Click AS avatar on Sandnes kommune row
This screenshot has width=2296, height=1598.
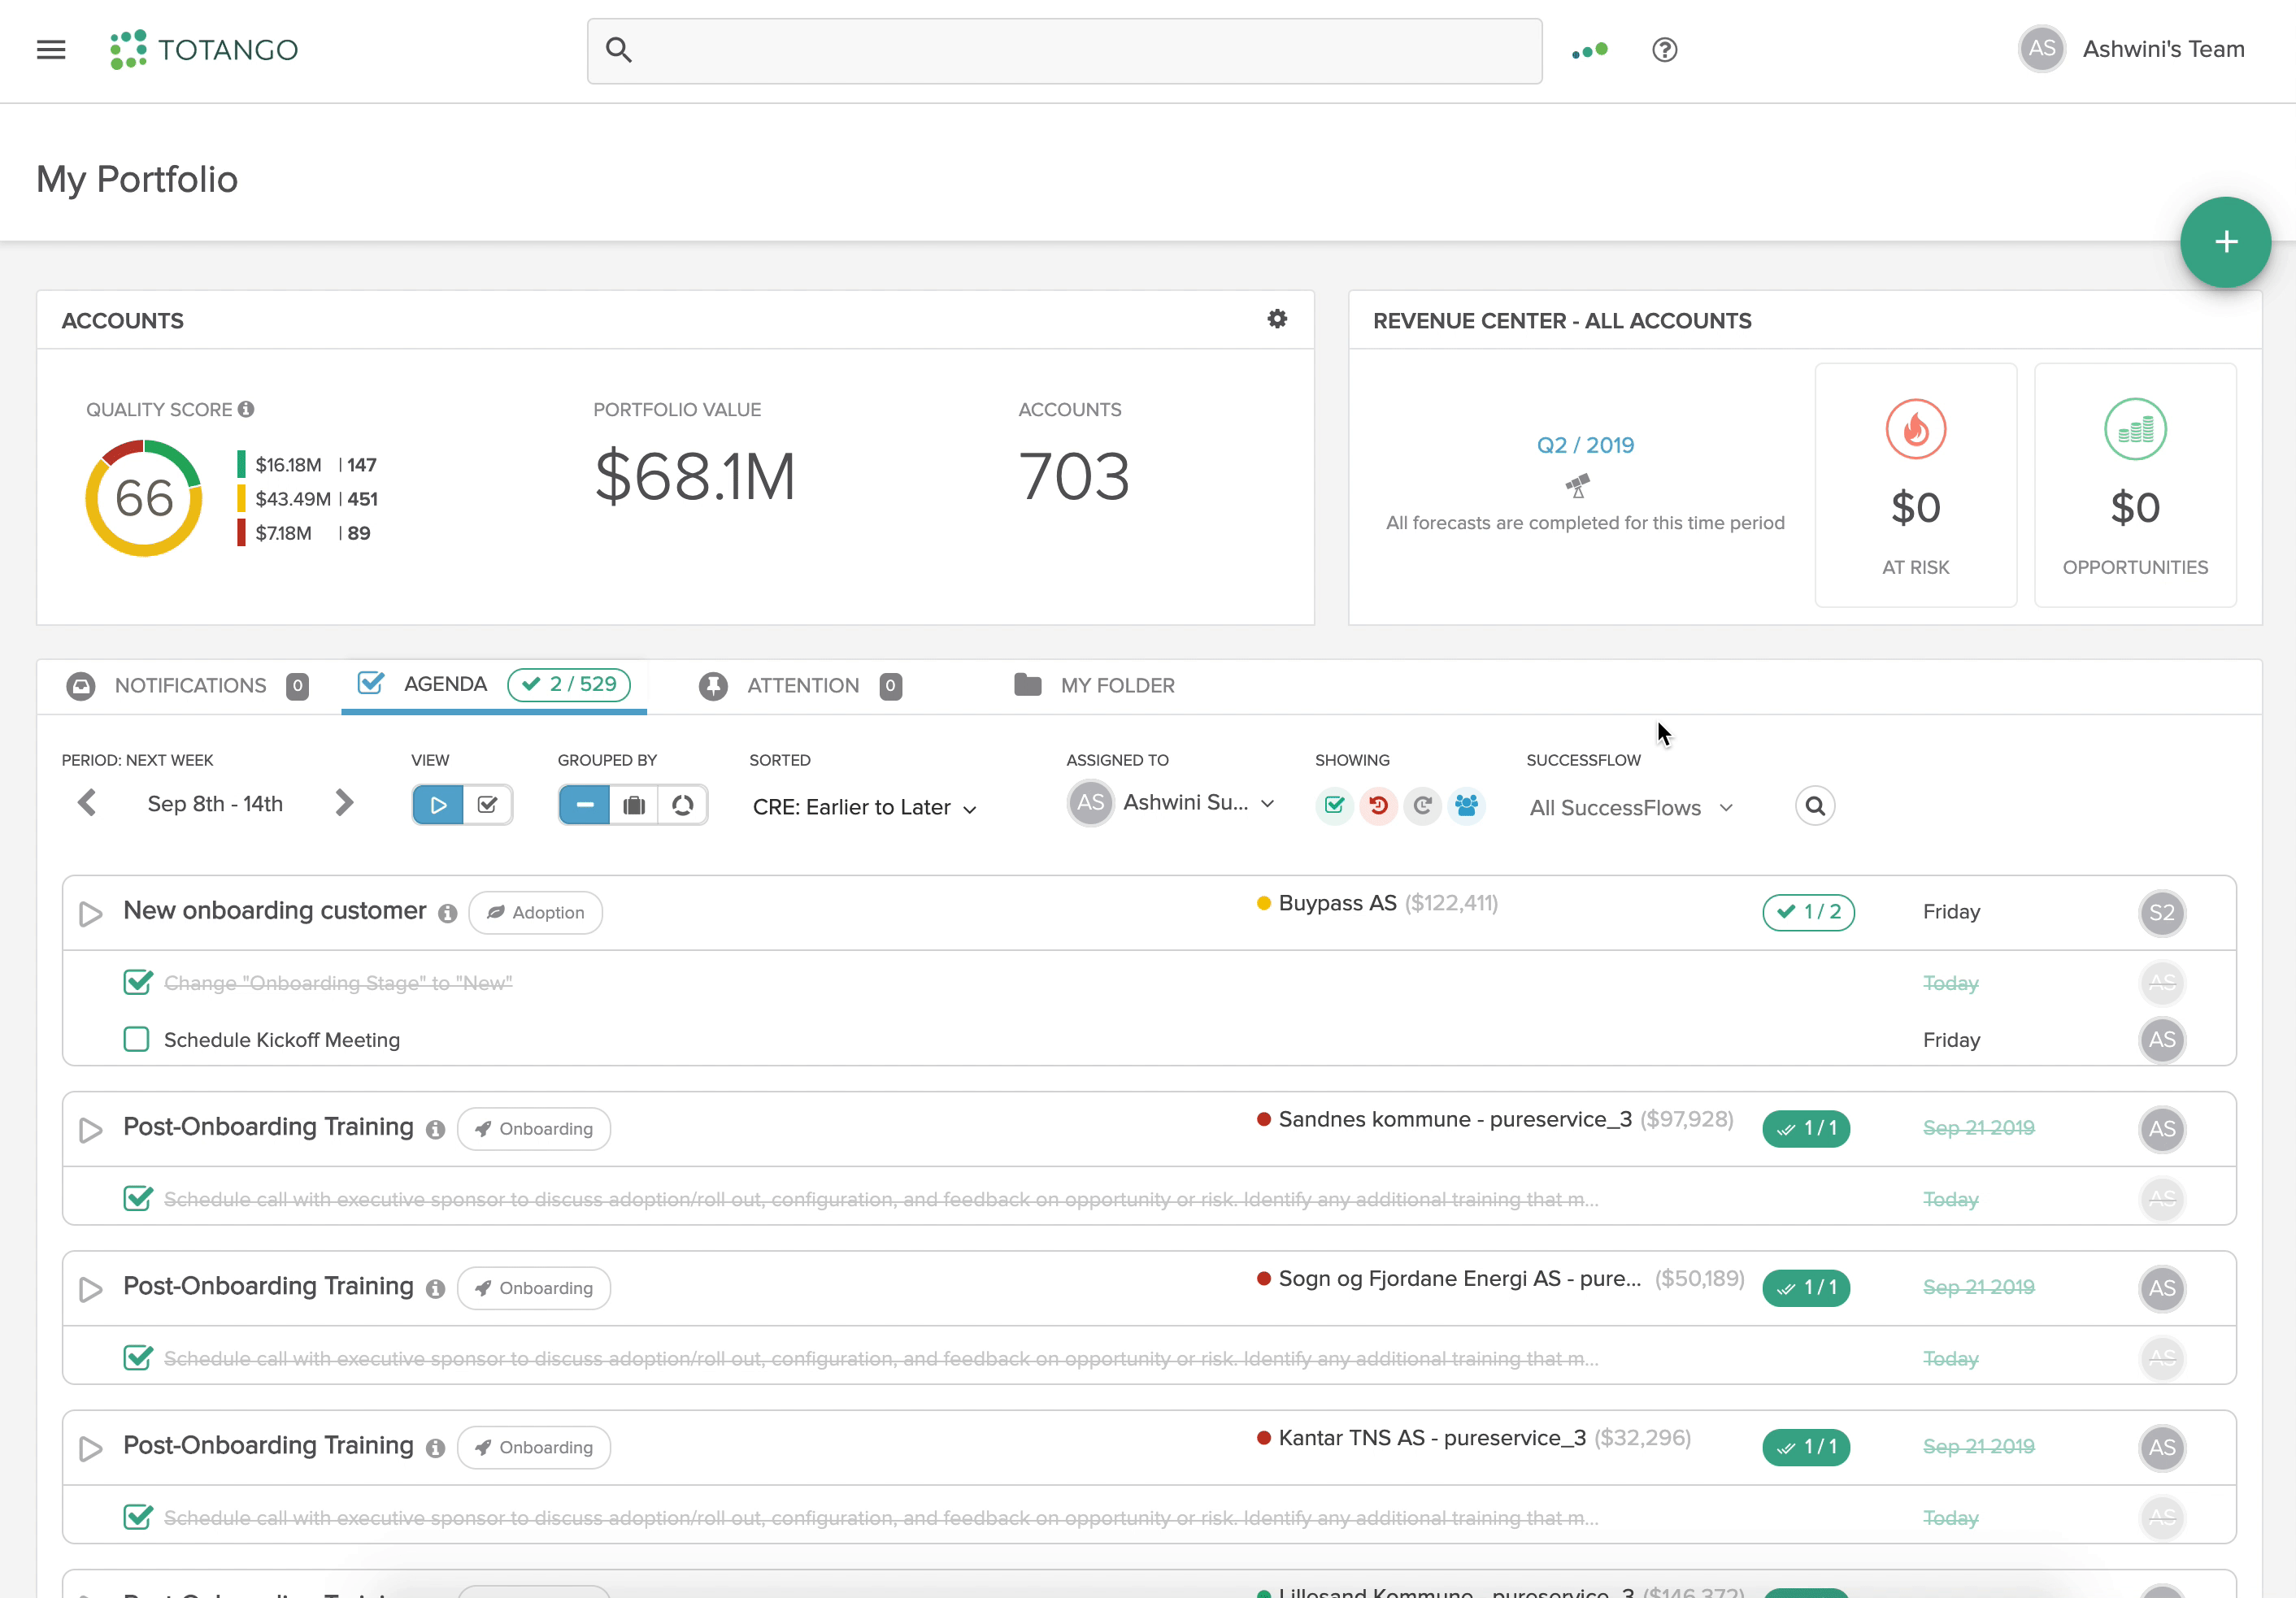[x=2162, y=1129]
